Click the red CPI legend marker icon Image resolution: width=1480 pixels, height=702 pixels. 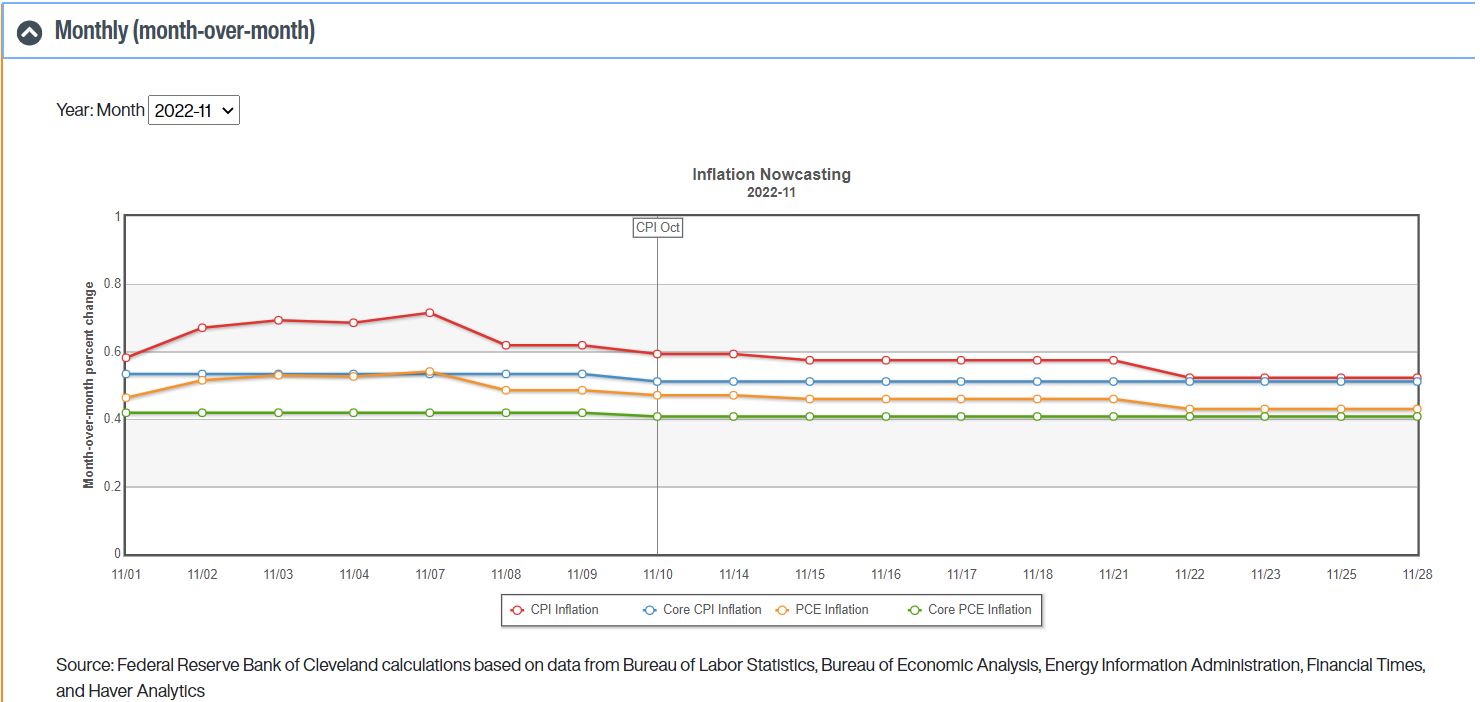tap(517, 609)
